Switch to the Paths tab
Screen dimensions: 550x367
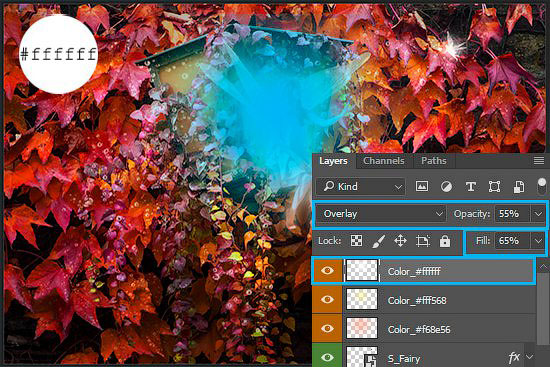click(434, 161)
